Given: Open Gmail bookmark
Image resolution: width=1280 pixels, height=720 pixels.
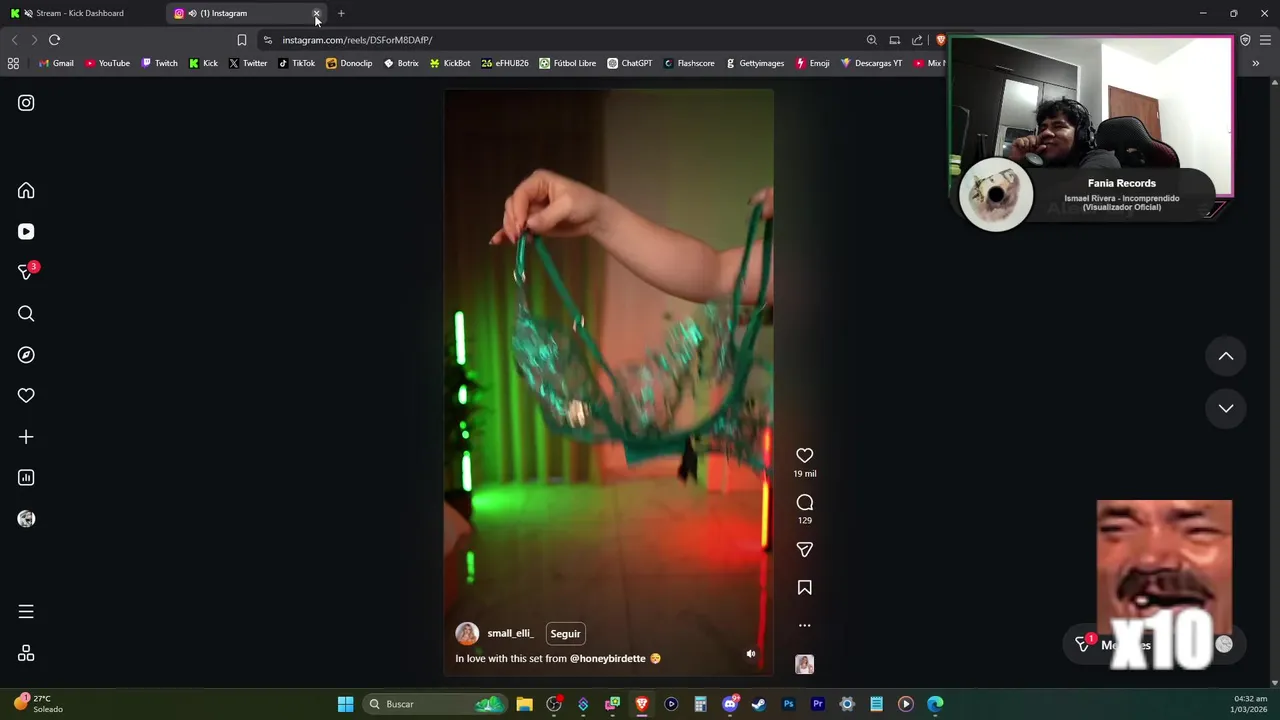Looking at the screenshot, I should pos(56,63).
